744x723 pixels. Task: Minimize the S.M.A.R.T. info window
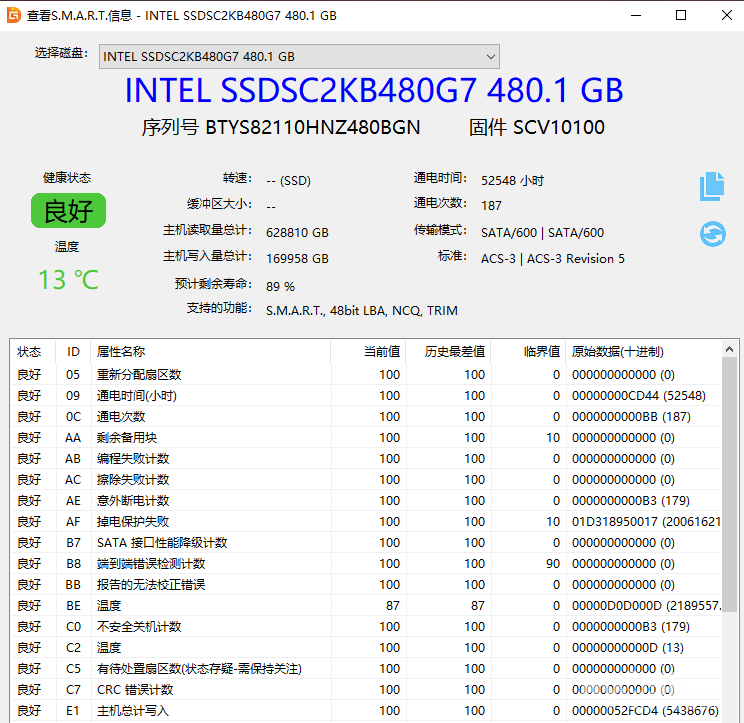635,15
